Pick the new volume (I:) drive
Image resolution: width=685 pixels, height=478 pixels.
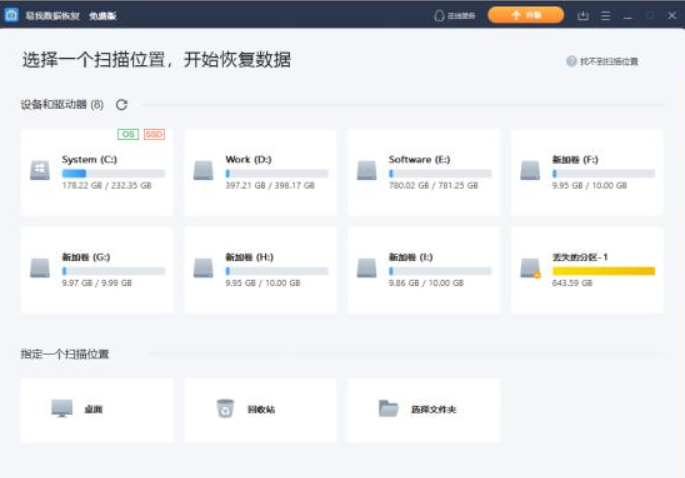(424, 270)
